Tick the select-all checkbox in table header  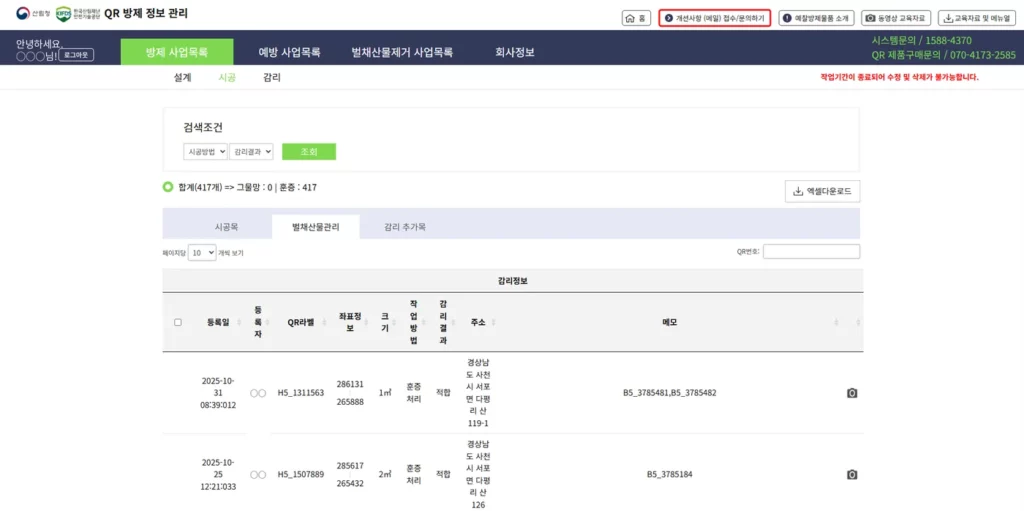[x=178, y=322]
